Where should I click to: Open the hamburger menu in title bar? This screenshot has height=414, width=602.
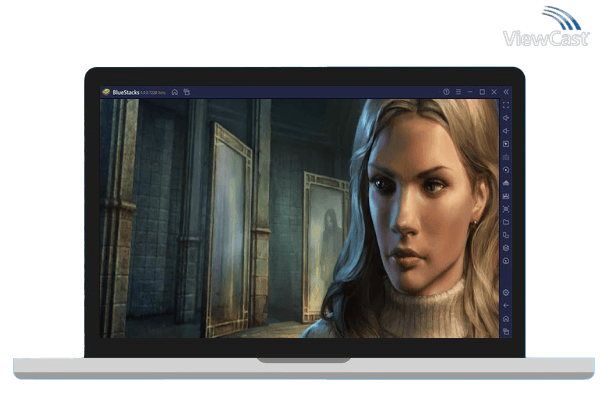pos(458,92)
